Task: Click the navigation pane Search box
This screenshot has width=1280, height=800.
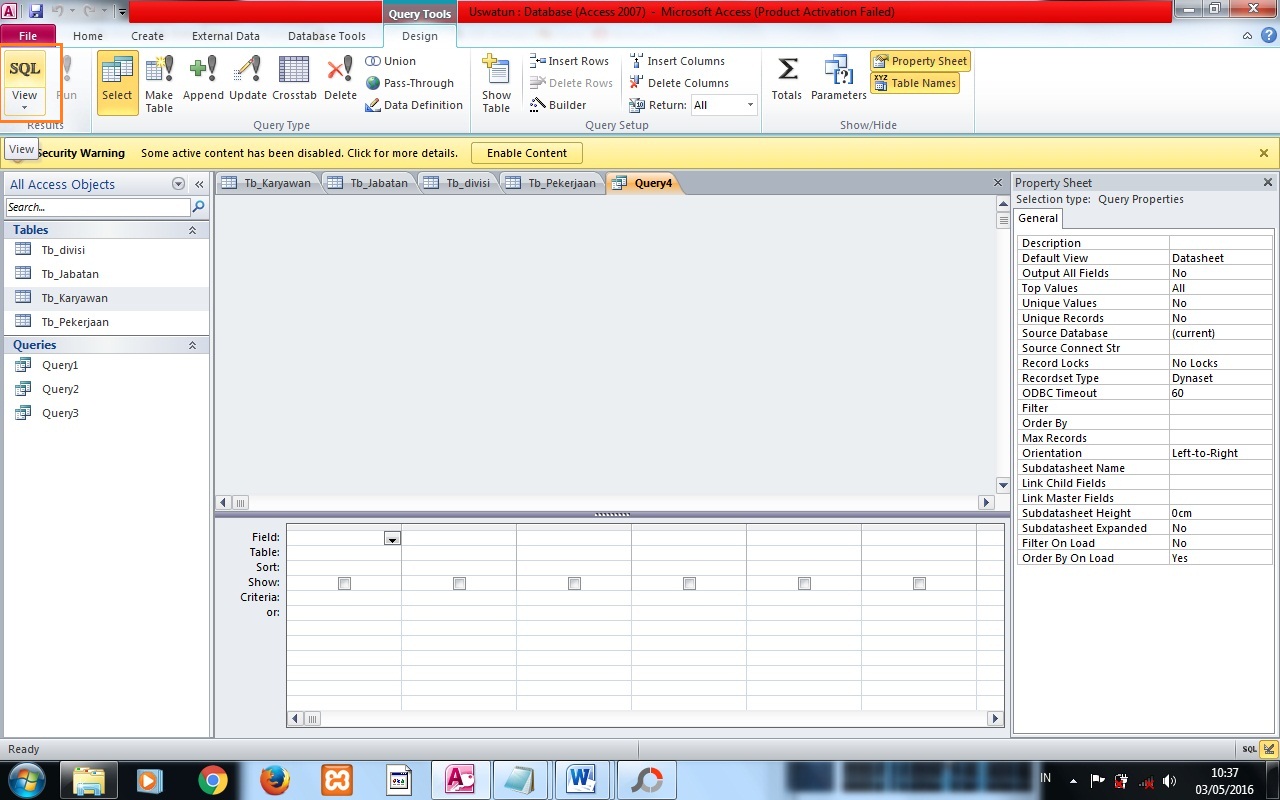Action: pyautogui.click(x=98, y=207)
